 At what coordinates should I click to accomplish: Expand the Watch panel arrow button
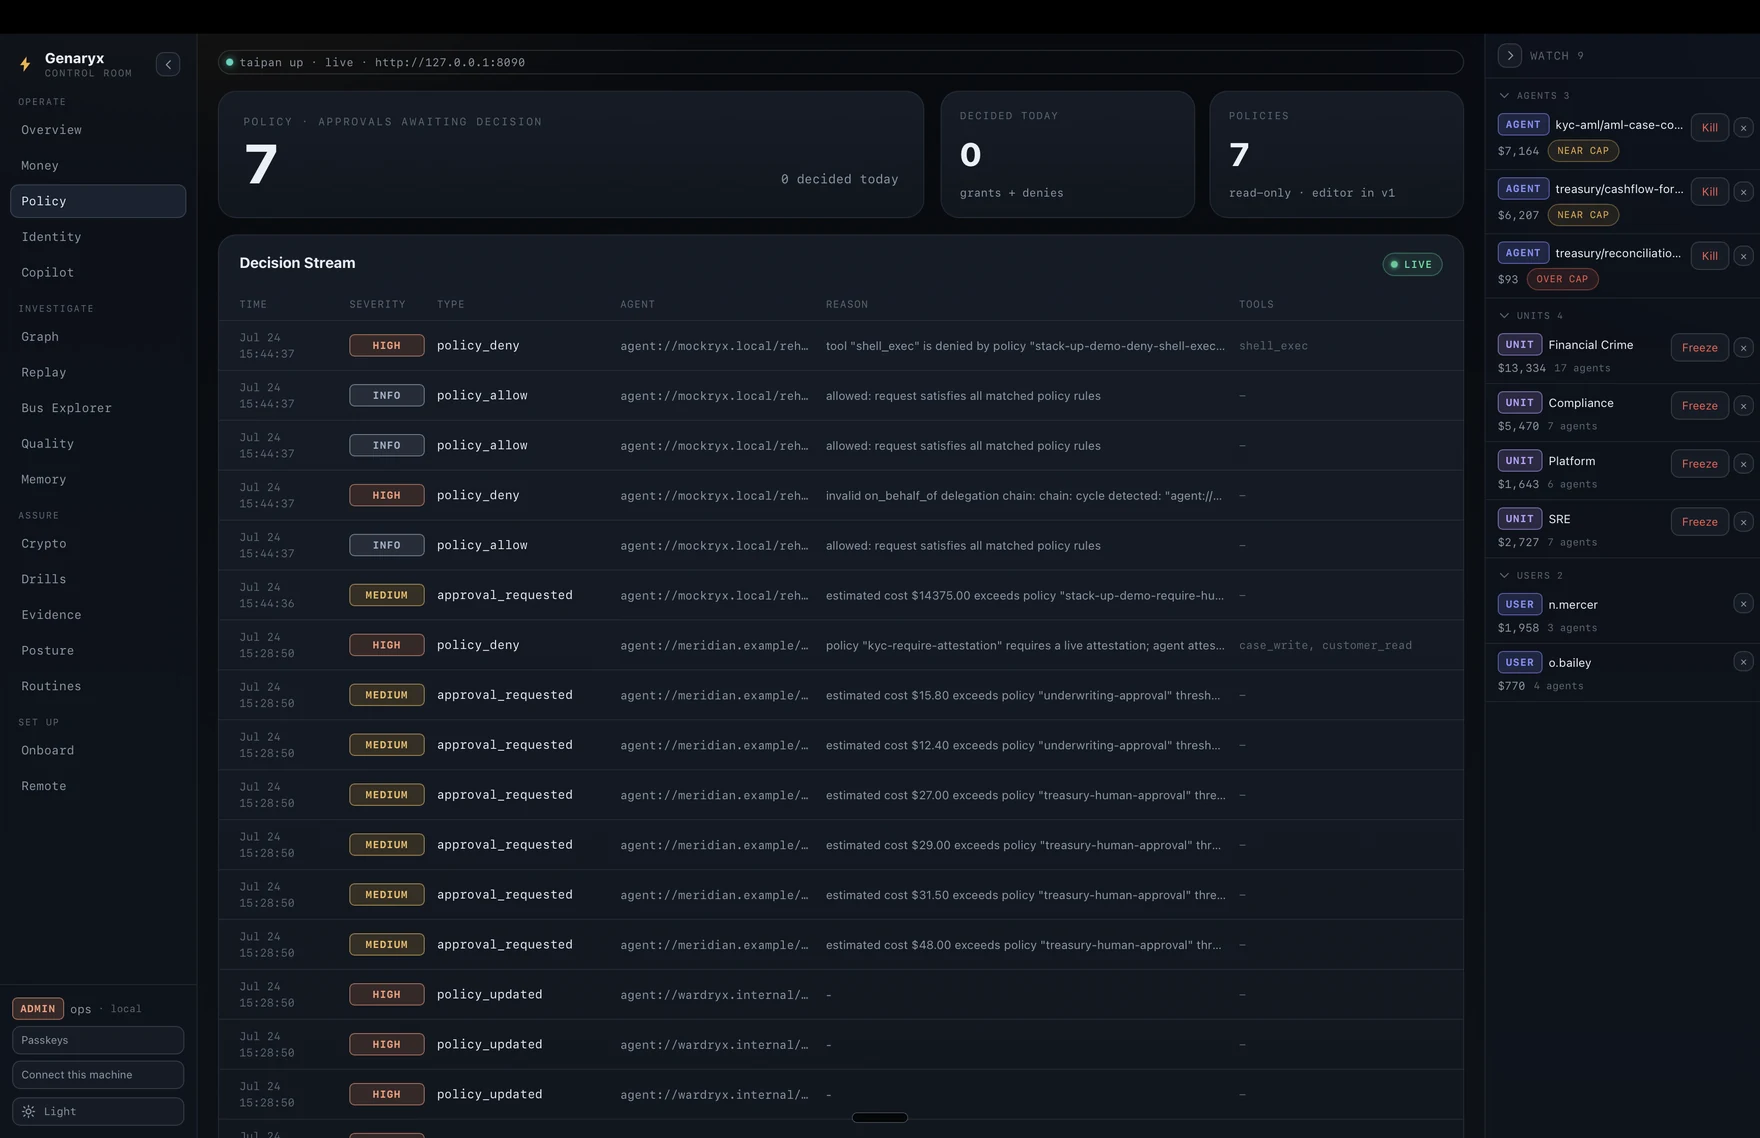(1510, 55)
